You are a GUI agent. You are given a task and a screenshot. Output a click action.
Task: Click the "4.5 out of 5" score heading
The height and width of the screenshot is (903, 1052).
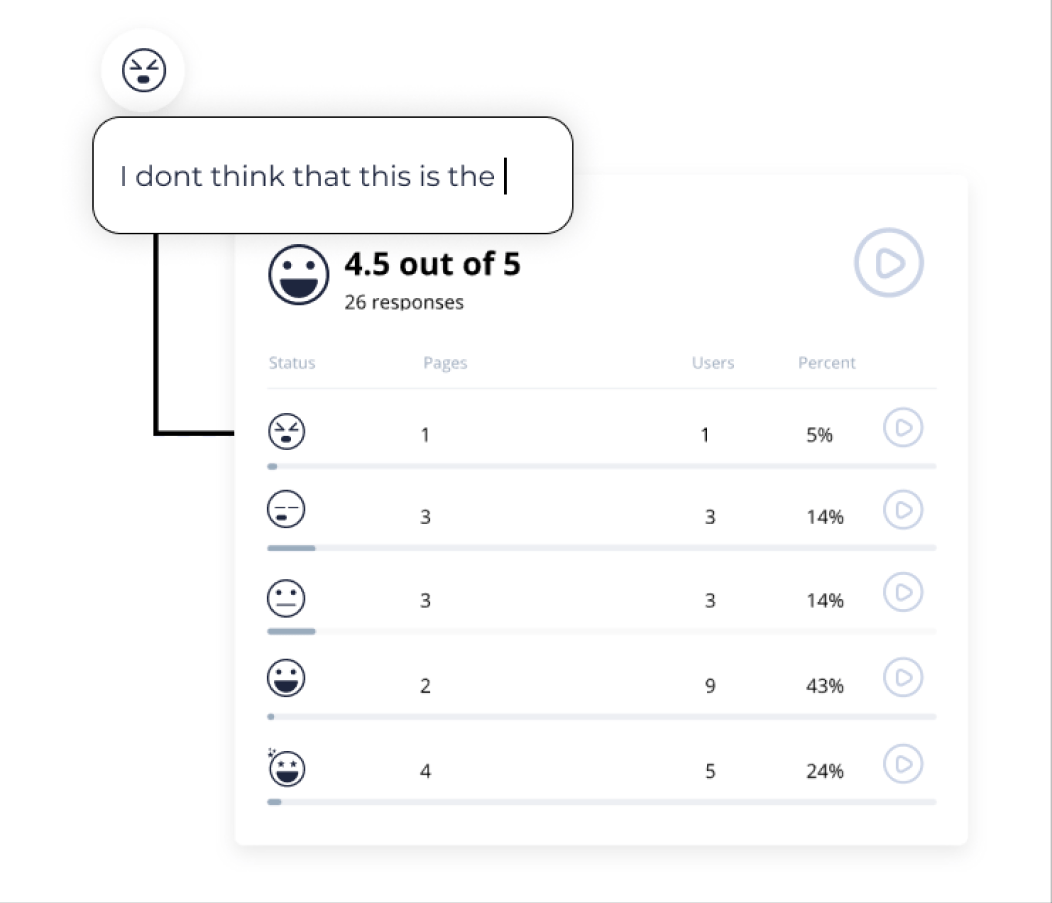[433, 264]
